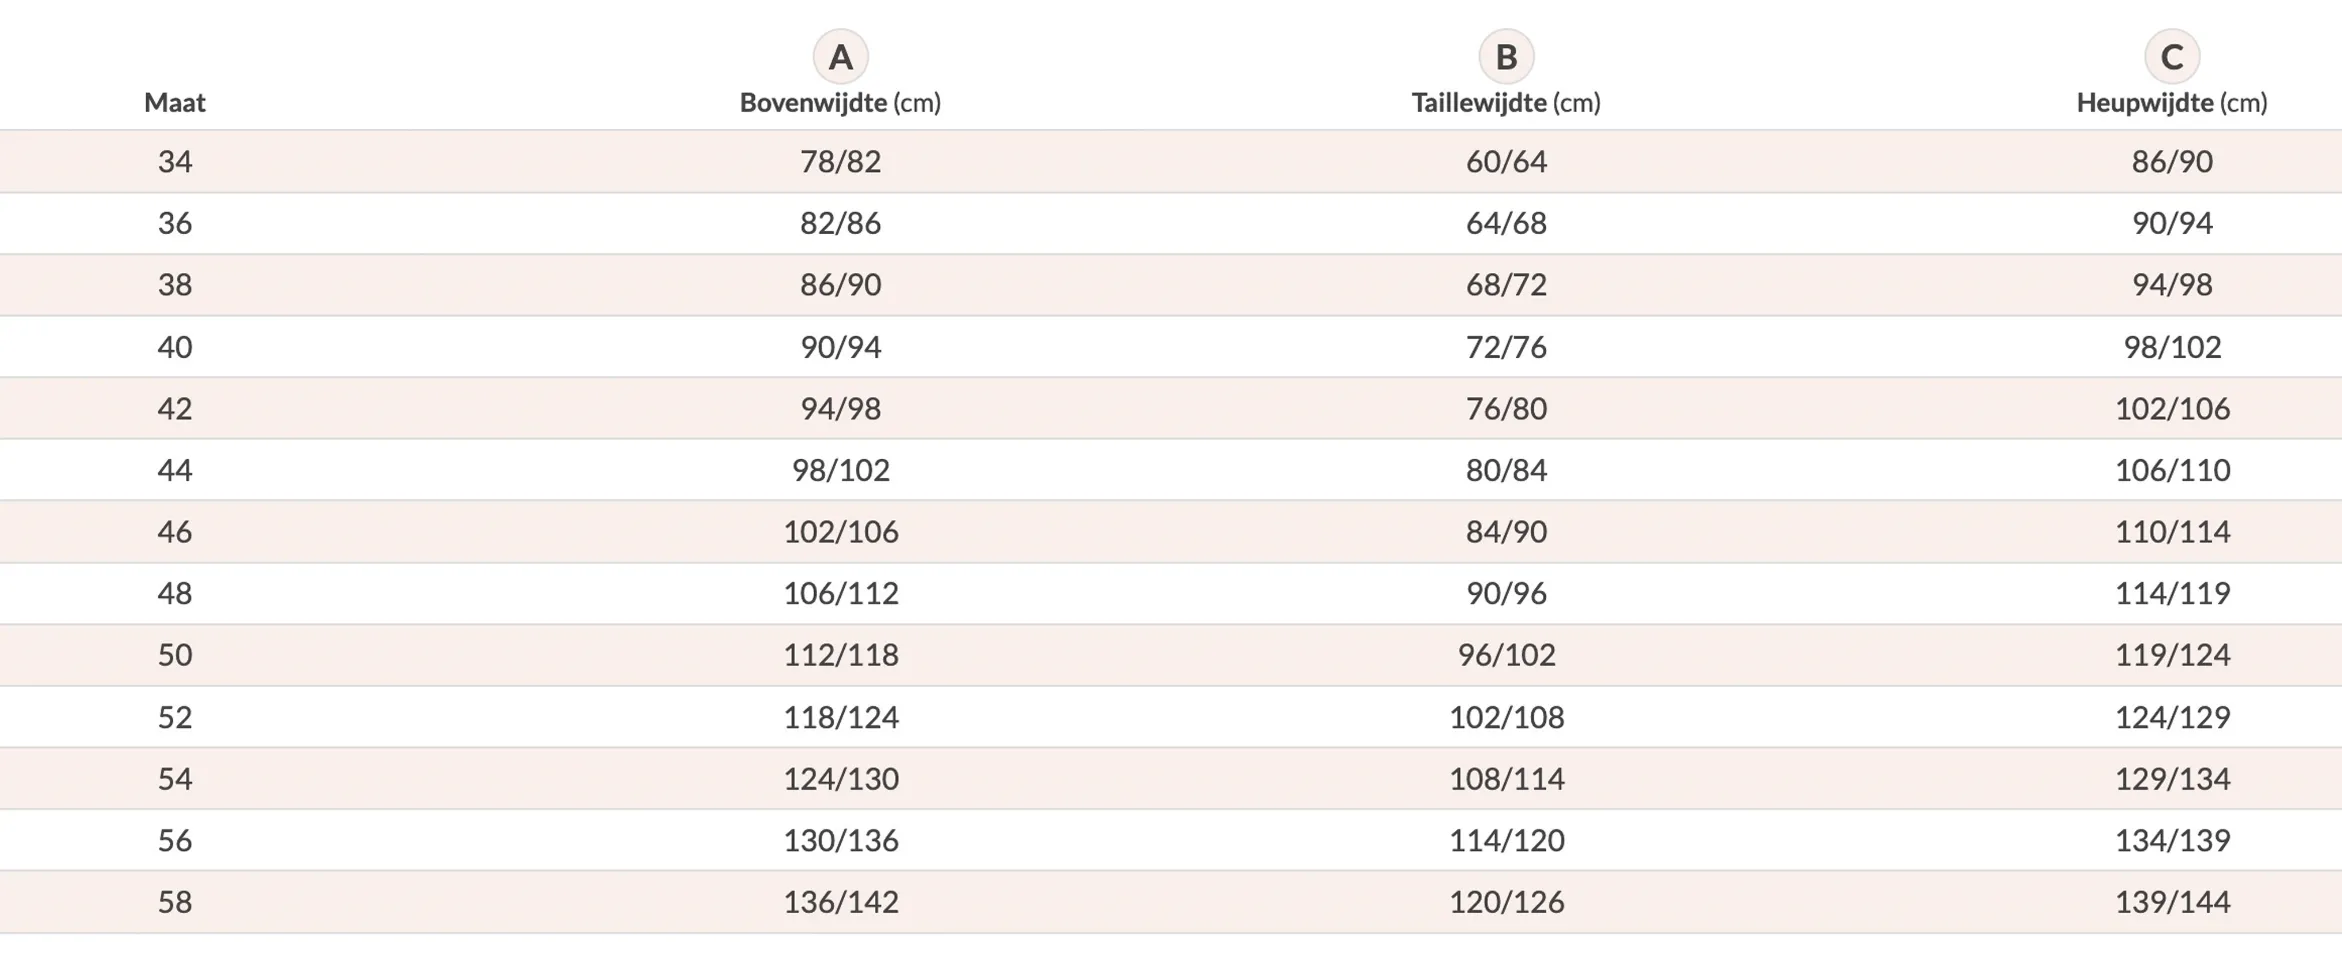Click the 120/126 Taillewijdte value
Image resolution: width=2342 pixels, height=970 pixels.
coord(1506,902)
